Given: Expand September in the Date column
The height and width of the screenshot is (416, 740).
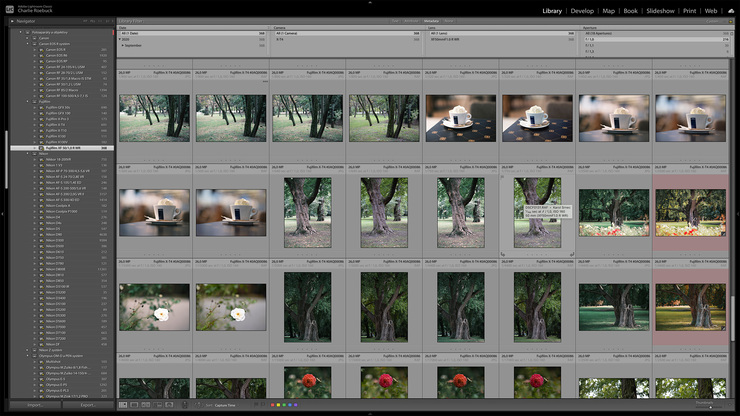Looking at the screenshot, I should (123, 45).
